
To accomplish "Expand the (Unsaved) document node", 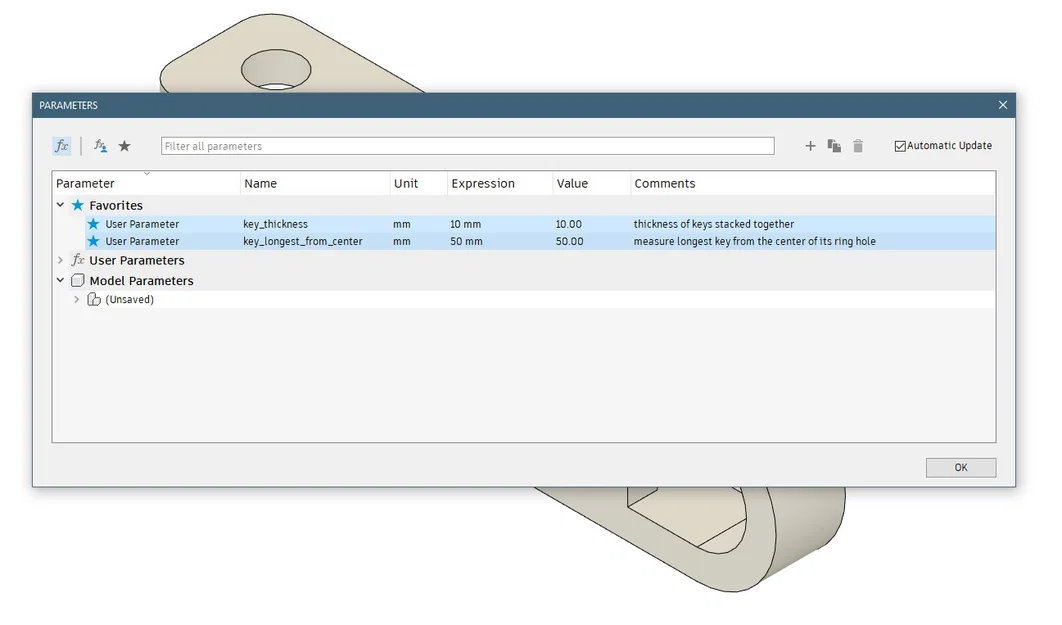I will pyautogui.click(x=77, y=299).
